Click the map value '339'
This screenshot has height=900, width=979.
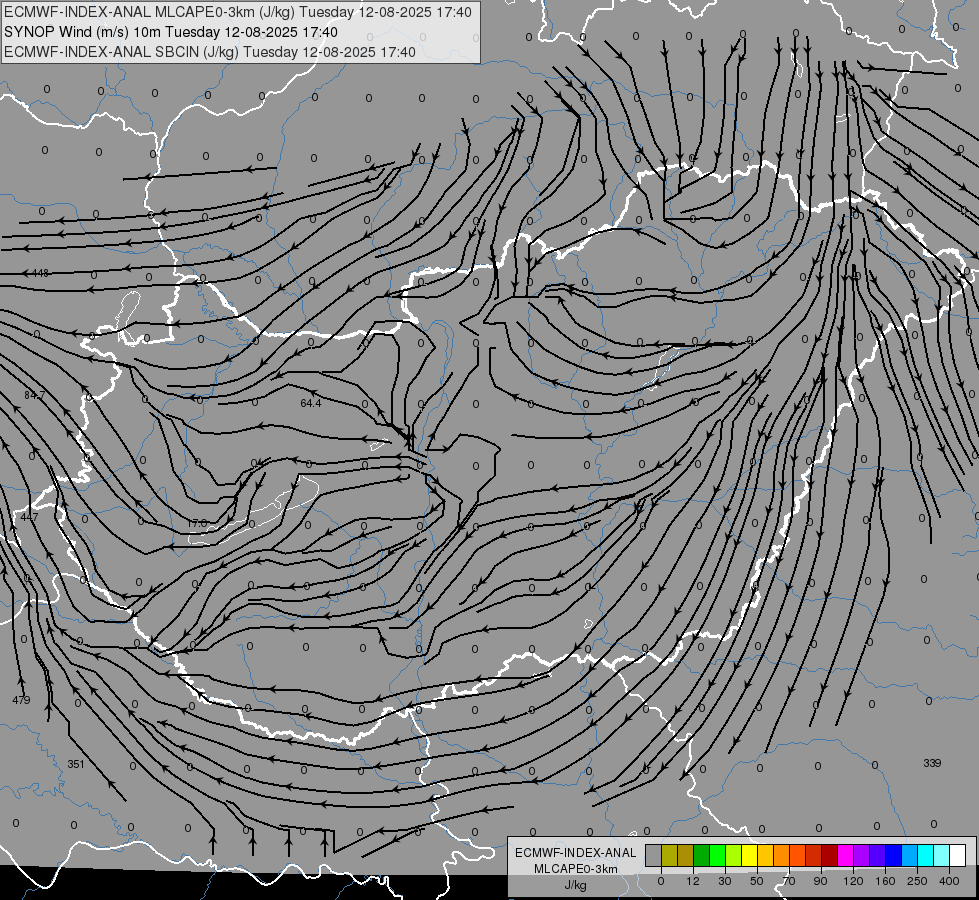tap(932, 763)
